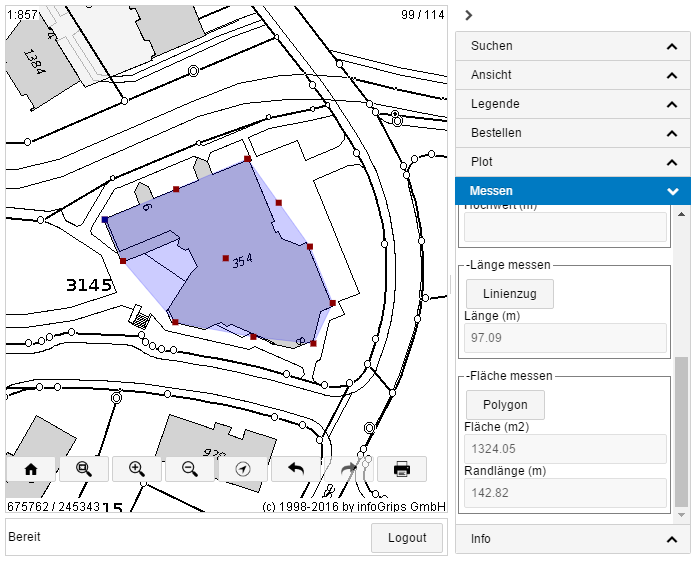Click the Linienzug measure button
The image size is (698, 561).
click(x=509, y=294)
